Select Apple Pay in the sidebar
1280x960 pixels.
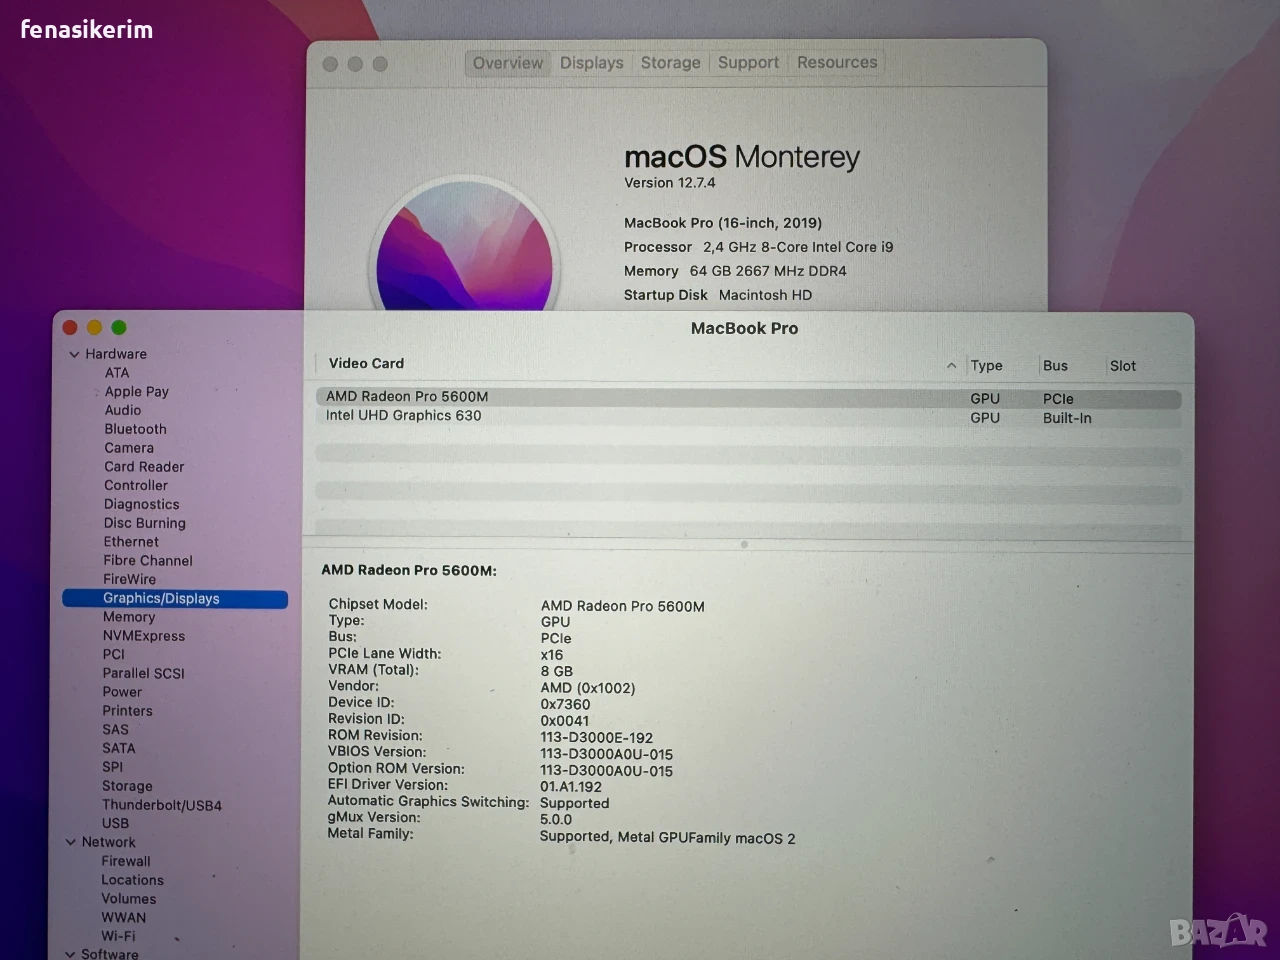(137, 392)
